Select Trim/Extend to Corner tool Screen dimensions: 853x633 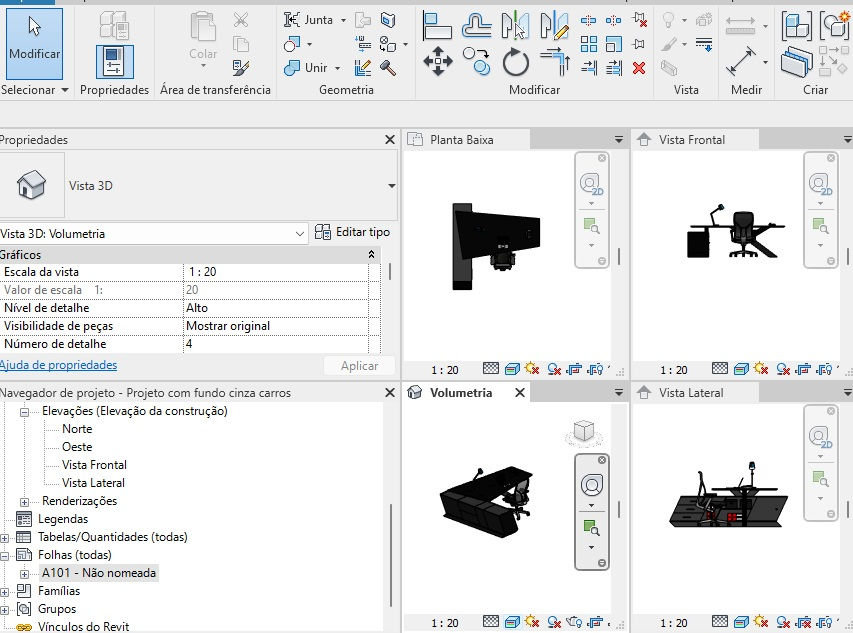(555, 61)
